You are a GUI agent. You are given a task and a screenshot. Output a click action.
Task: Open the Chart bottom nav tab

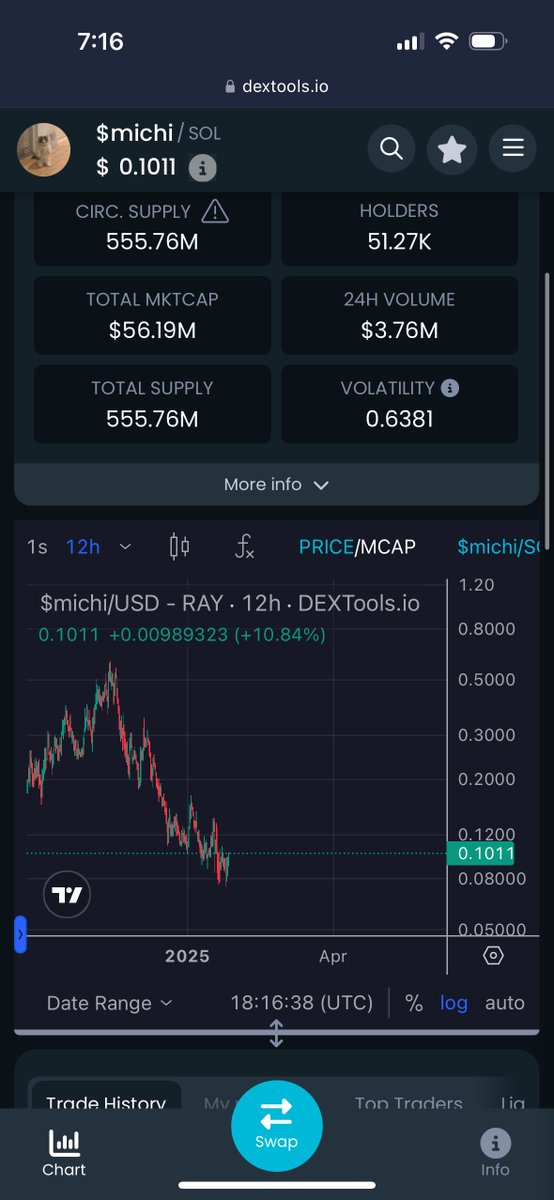pyautogui.click(x=64, y=1152)
